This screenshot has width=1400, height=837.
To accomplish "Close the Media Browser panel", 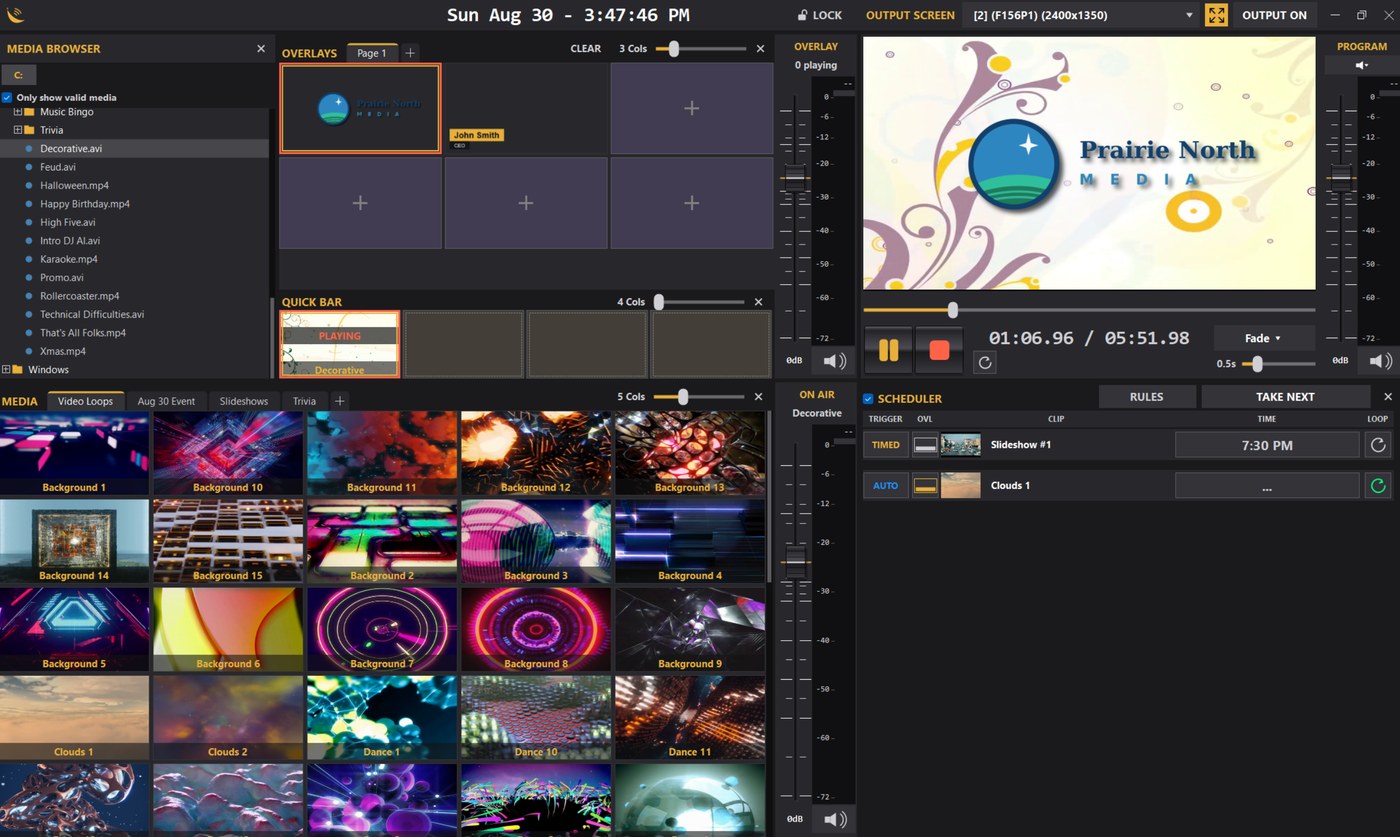I will [x=261, y=48].
